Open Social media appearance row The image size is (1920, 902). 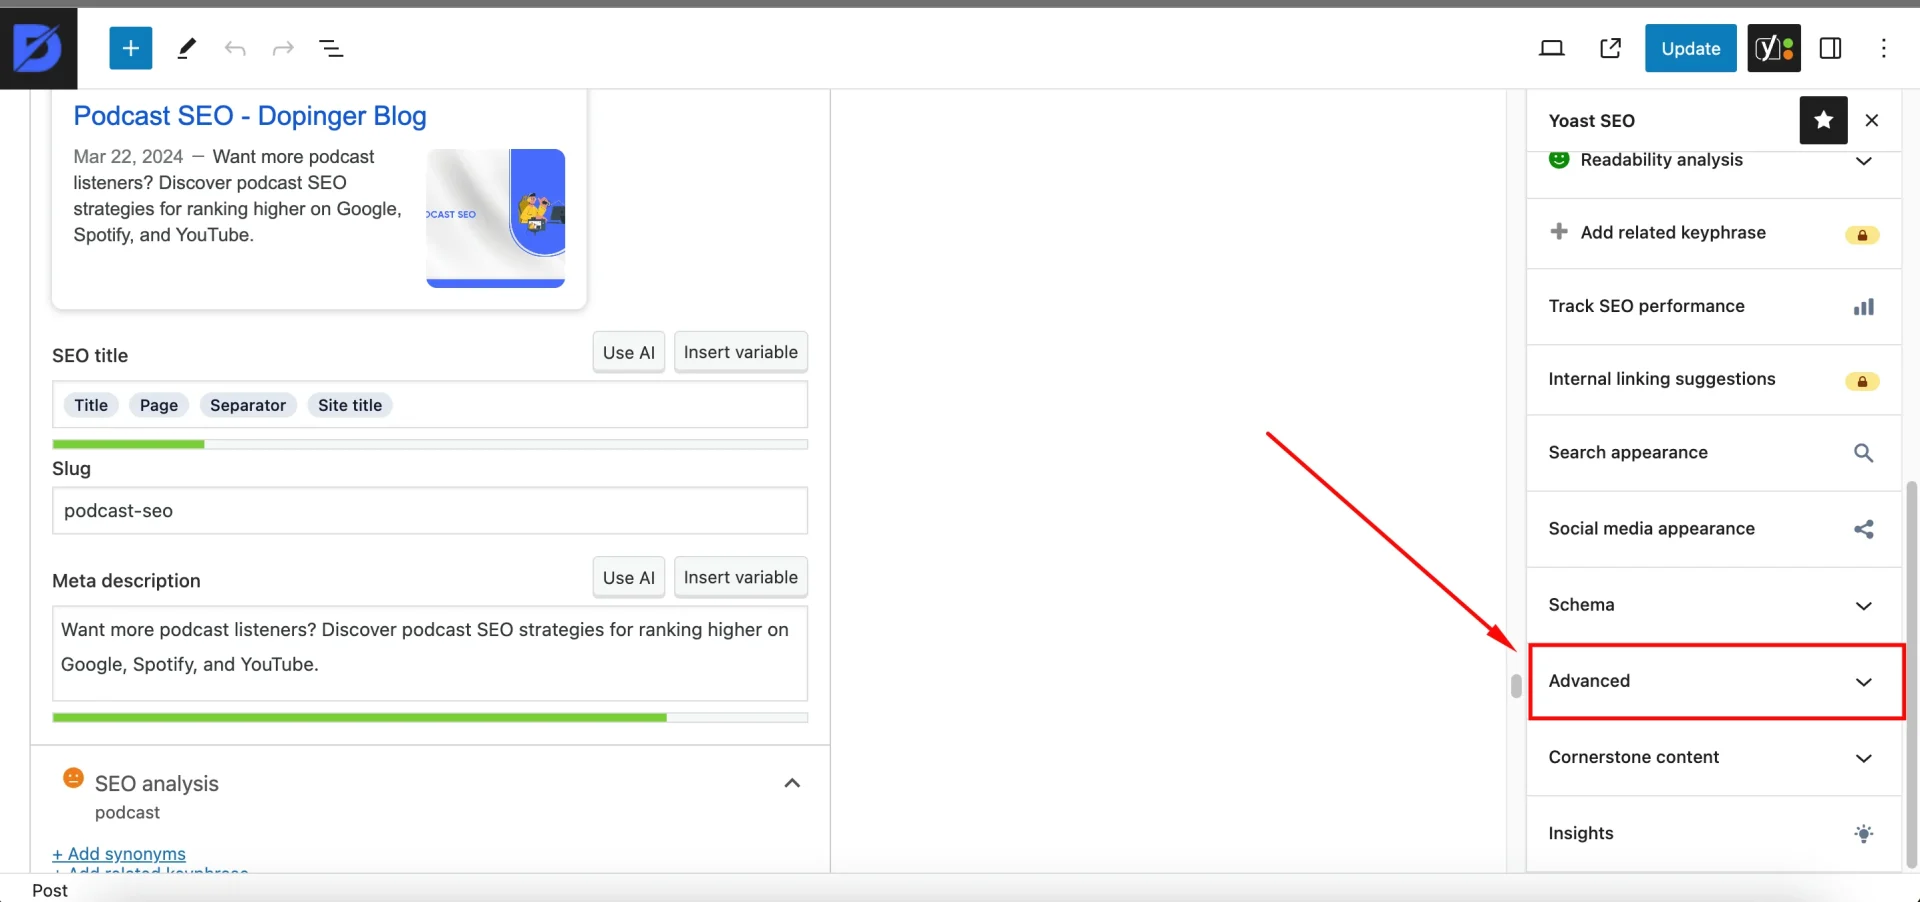1713,528
